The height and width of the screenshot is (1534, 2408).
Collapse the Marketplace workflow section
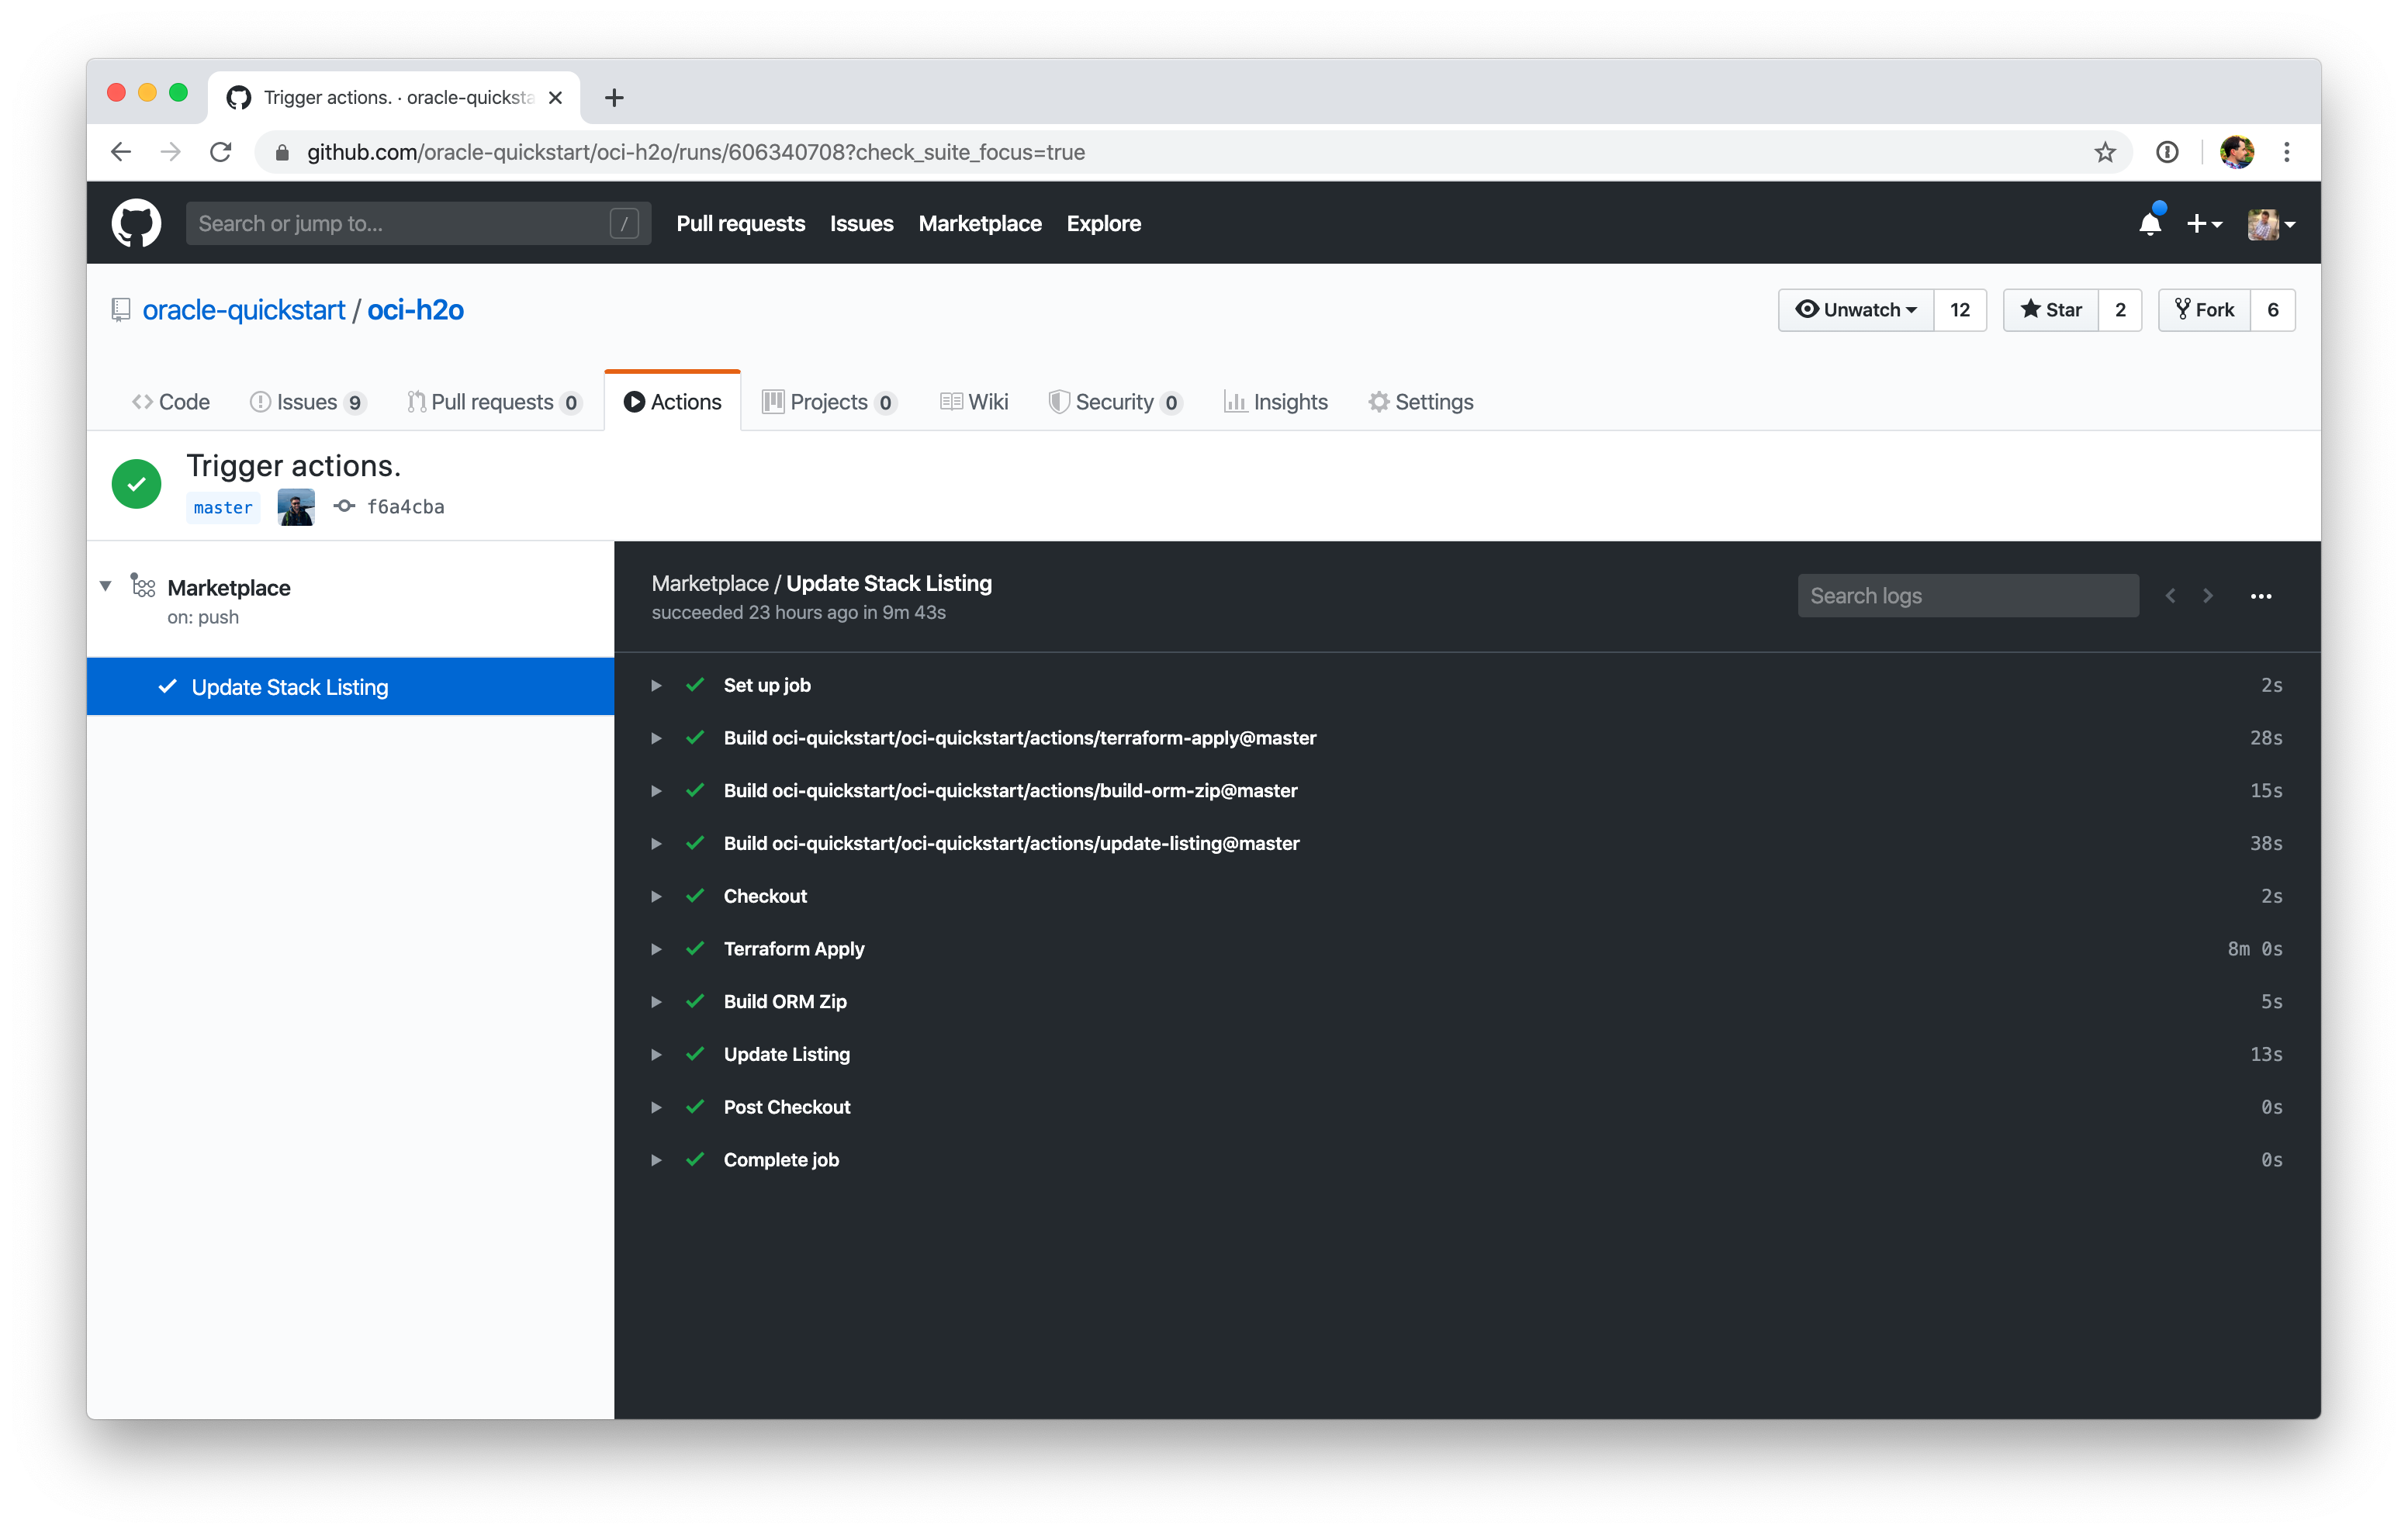coord(105,586)
